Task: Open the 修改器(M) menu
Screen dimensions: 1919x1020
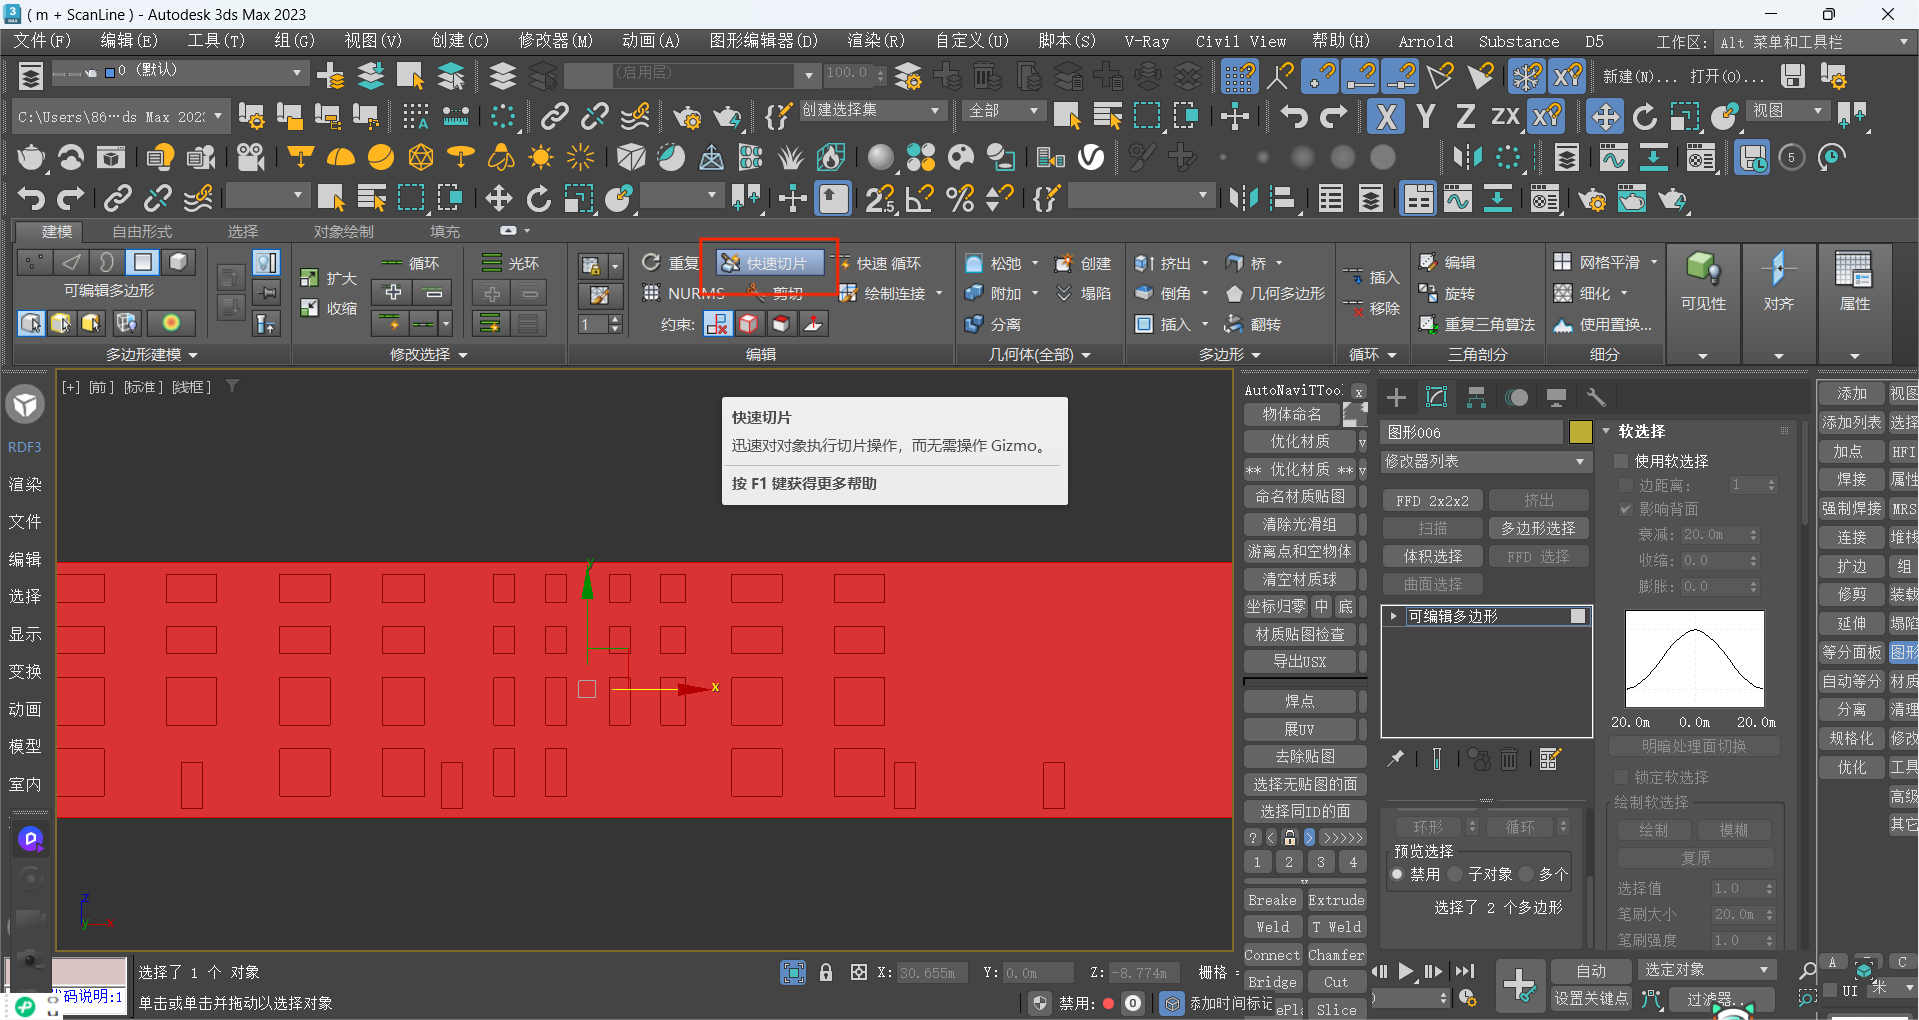Action: (x=555, y=41)
